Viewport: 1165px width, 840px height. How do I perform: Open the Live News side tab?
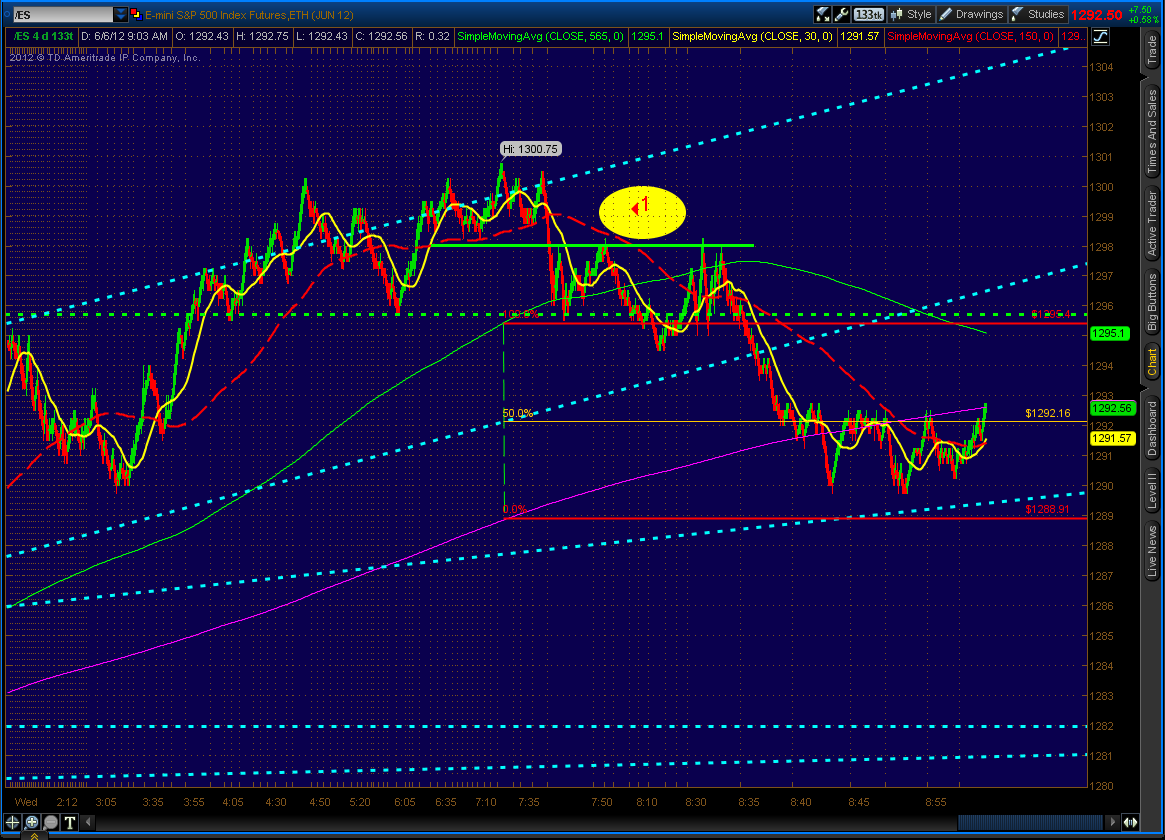click(x=1152, y=551)
